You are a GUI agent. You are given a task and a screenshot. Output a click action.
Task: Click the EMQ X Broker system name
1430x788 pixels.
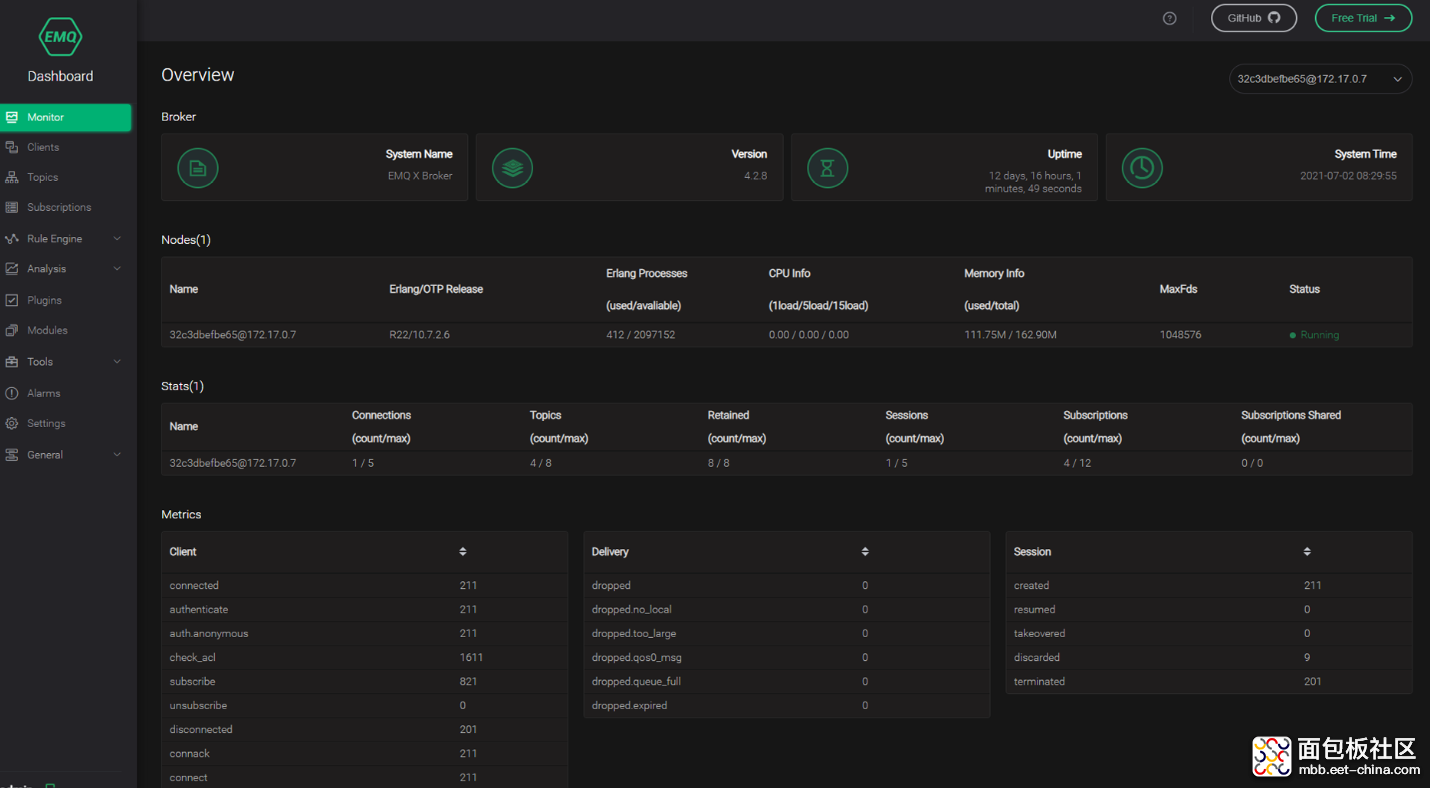coord(420,175)
